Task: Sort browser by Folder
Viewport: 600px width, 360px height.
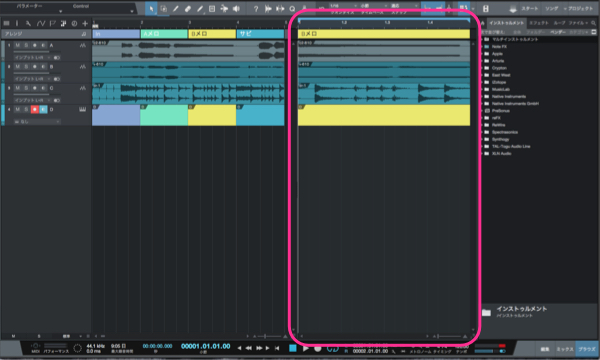Action: point(535,33)
